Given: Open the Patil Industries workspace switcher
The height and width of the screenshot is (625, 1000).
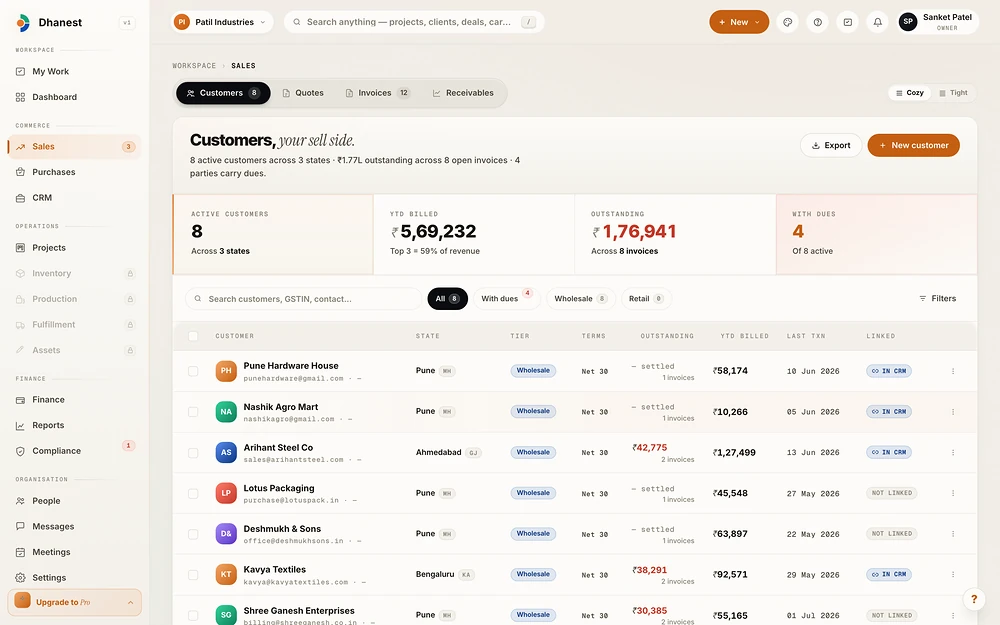Looking at the screenshot, I should point(222,22).
